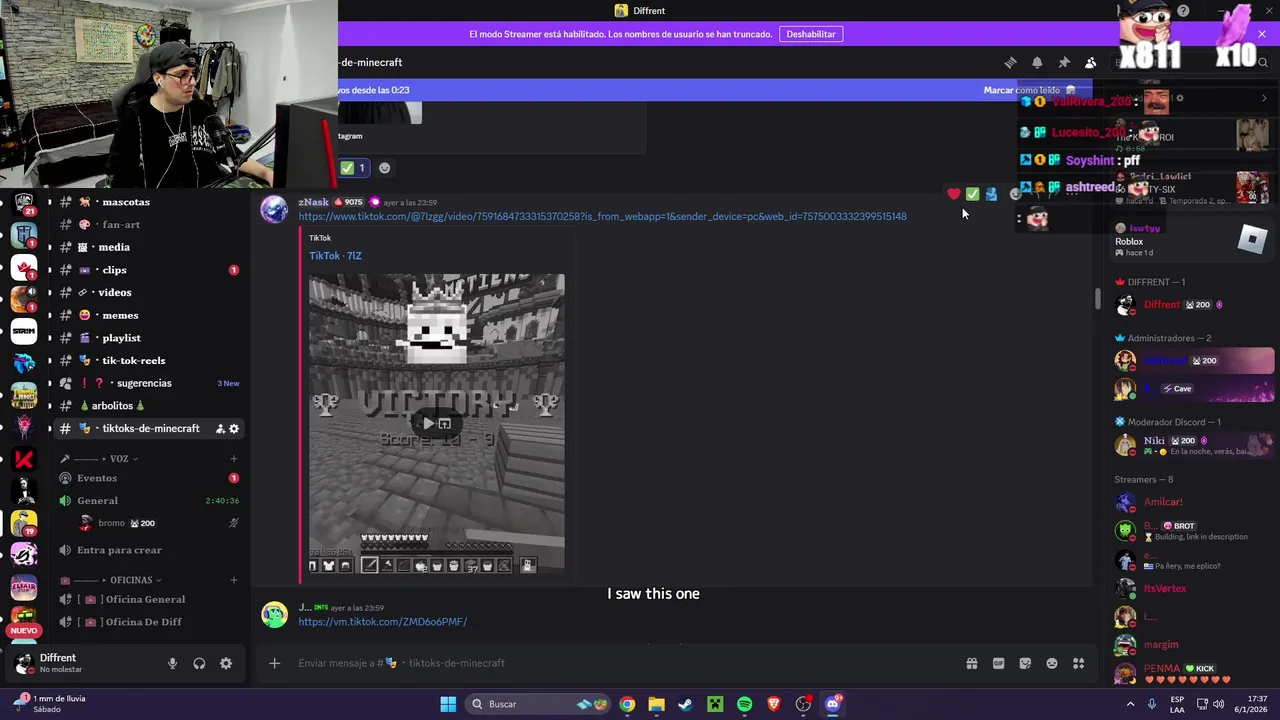The width and height of the screenshot is (1280, 720).
Task: Show pinned messages in the channel
Action: [x=1064, y=63]
